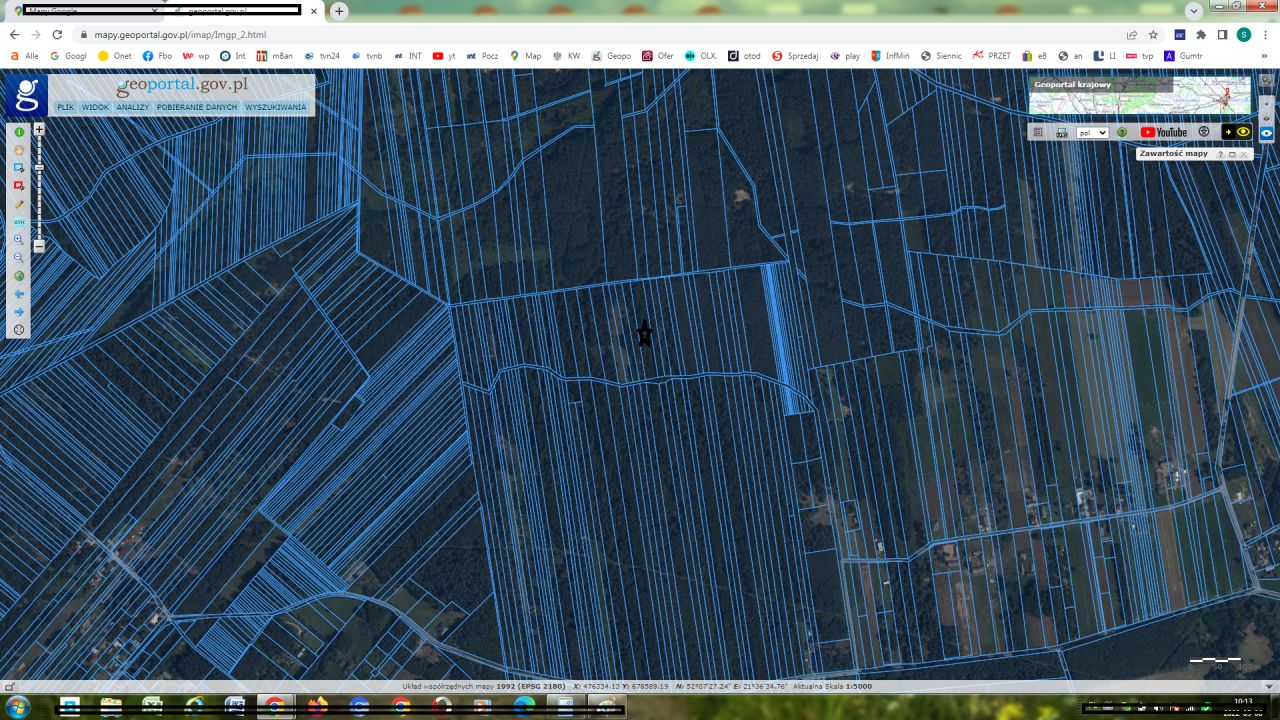Select the red rectangle selection tool
The width and height of the screenshot is (1280, 720).
19,186
